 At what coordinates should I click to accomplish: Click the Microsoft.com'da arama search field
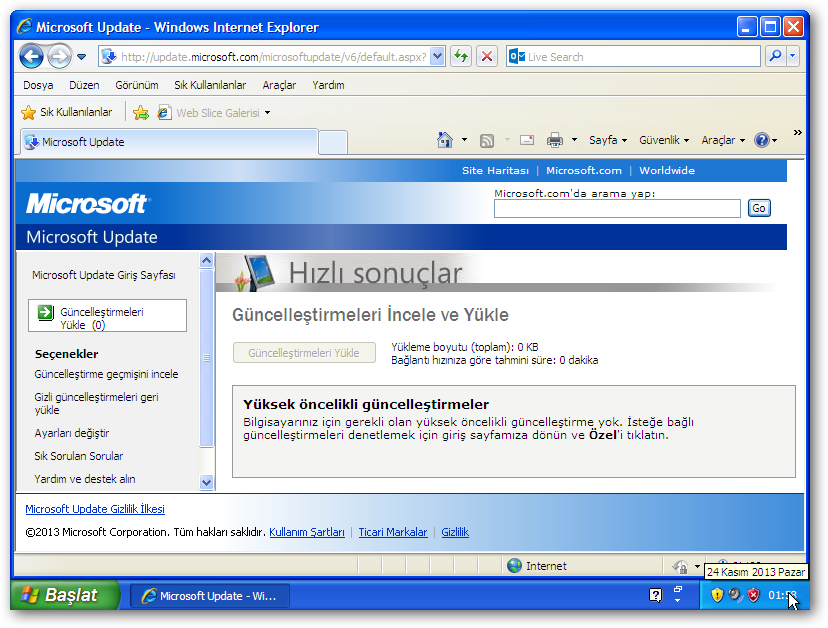click(617, 208)
